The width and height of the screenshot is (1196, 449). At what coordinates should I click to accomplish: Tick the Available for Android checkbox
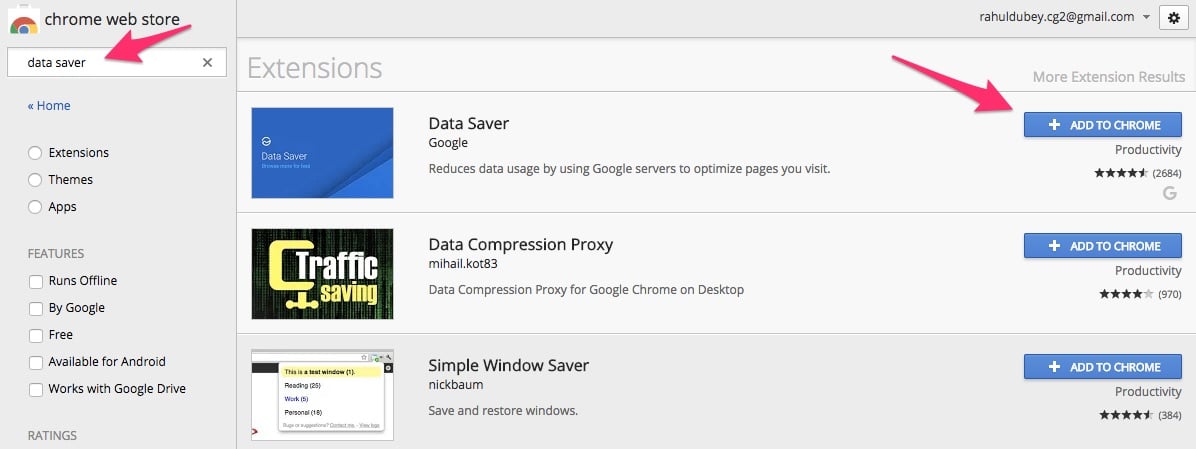coord(36,362)
